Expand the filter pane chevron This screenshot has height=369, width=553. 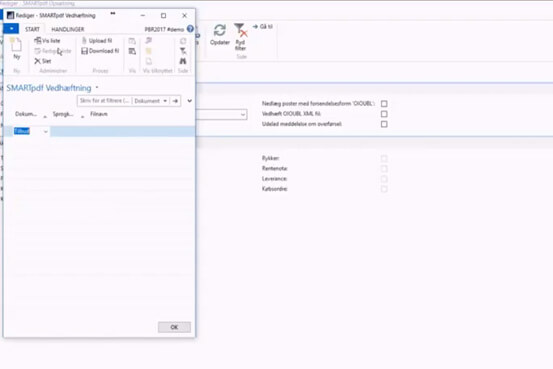pyautogui.click(x=189, y=101)
